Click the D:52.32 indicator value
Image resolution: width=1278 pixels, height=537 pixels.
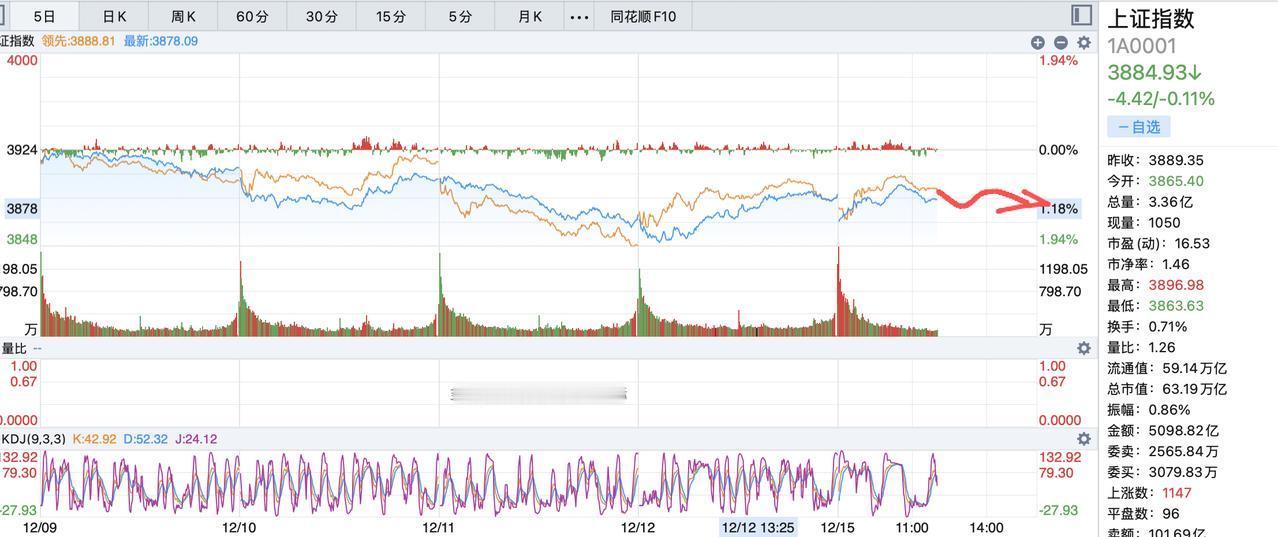(x=144, y=438)
